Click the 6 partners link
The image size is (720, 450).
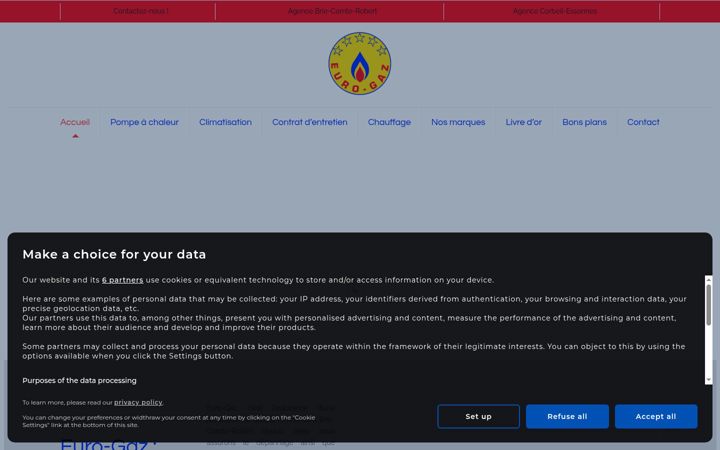pyautogui.click(x=123, y=280)
